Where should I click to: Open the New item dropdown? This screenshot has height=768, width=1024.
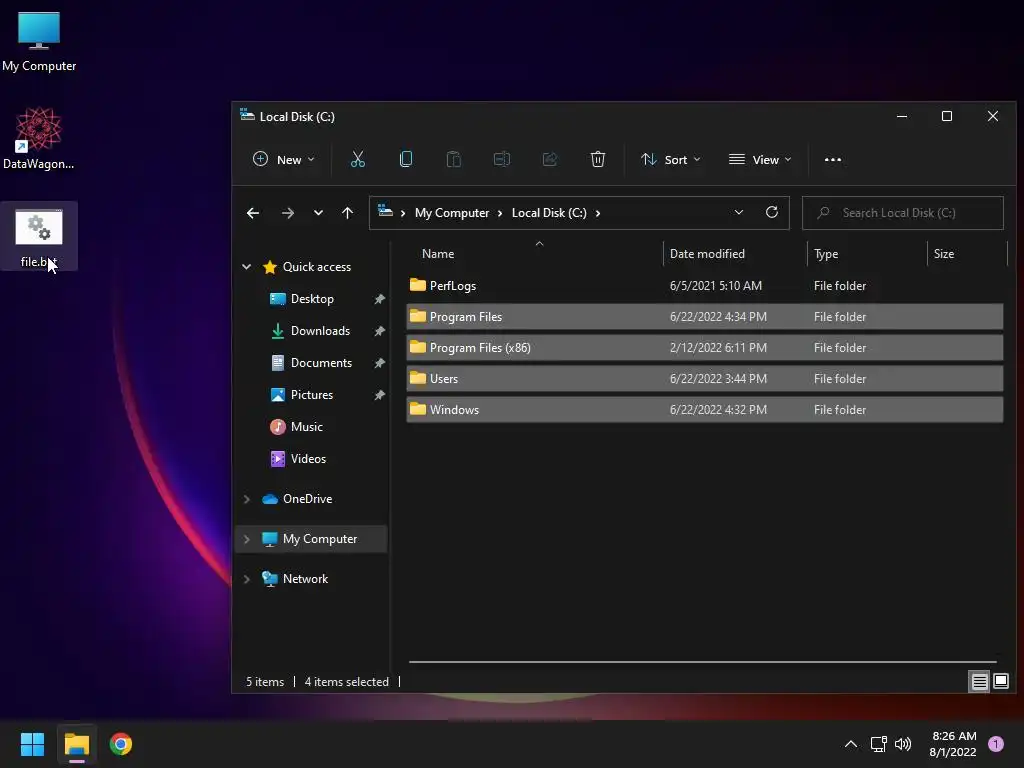click(284, 159)
